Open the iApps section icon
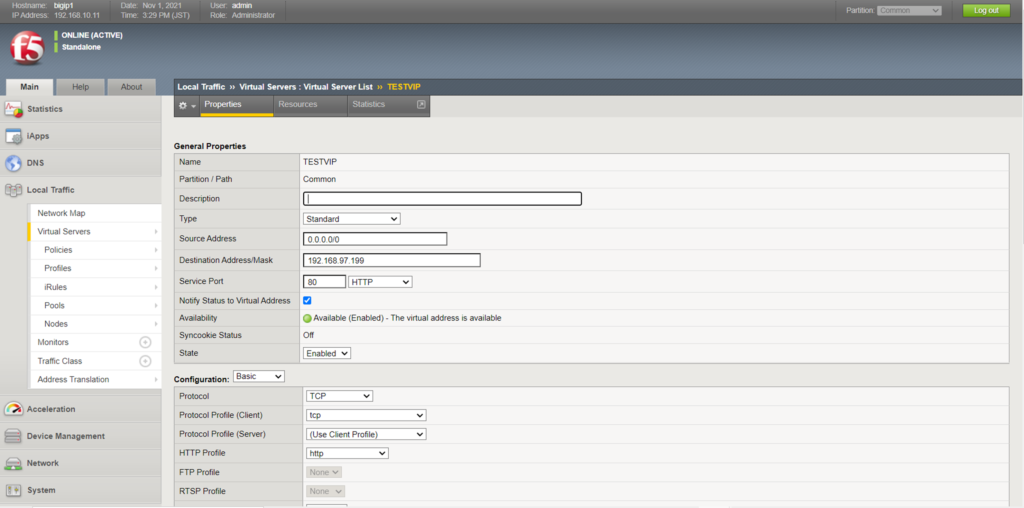1024x508 pixels. (14, 136)
